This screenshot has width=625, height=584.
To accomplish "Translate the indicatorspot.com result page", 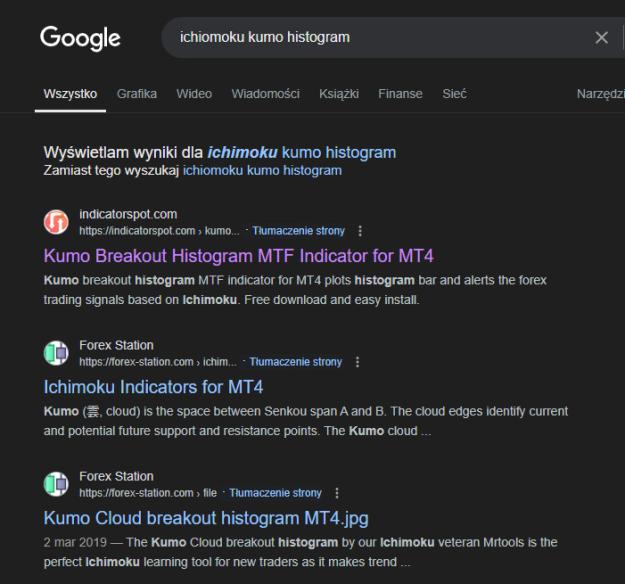I will [x=299, y=231].
